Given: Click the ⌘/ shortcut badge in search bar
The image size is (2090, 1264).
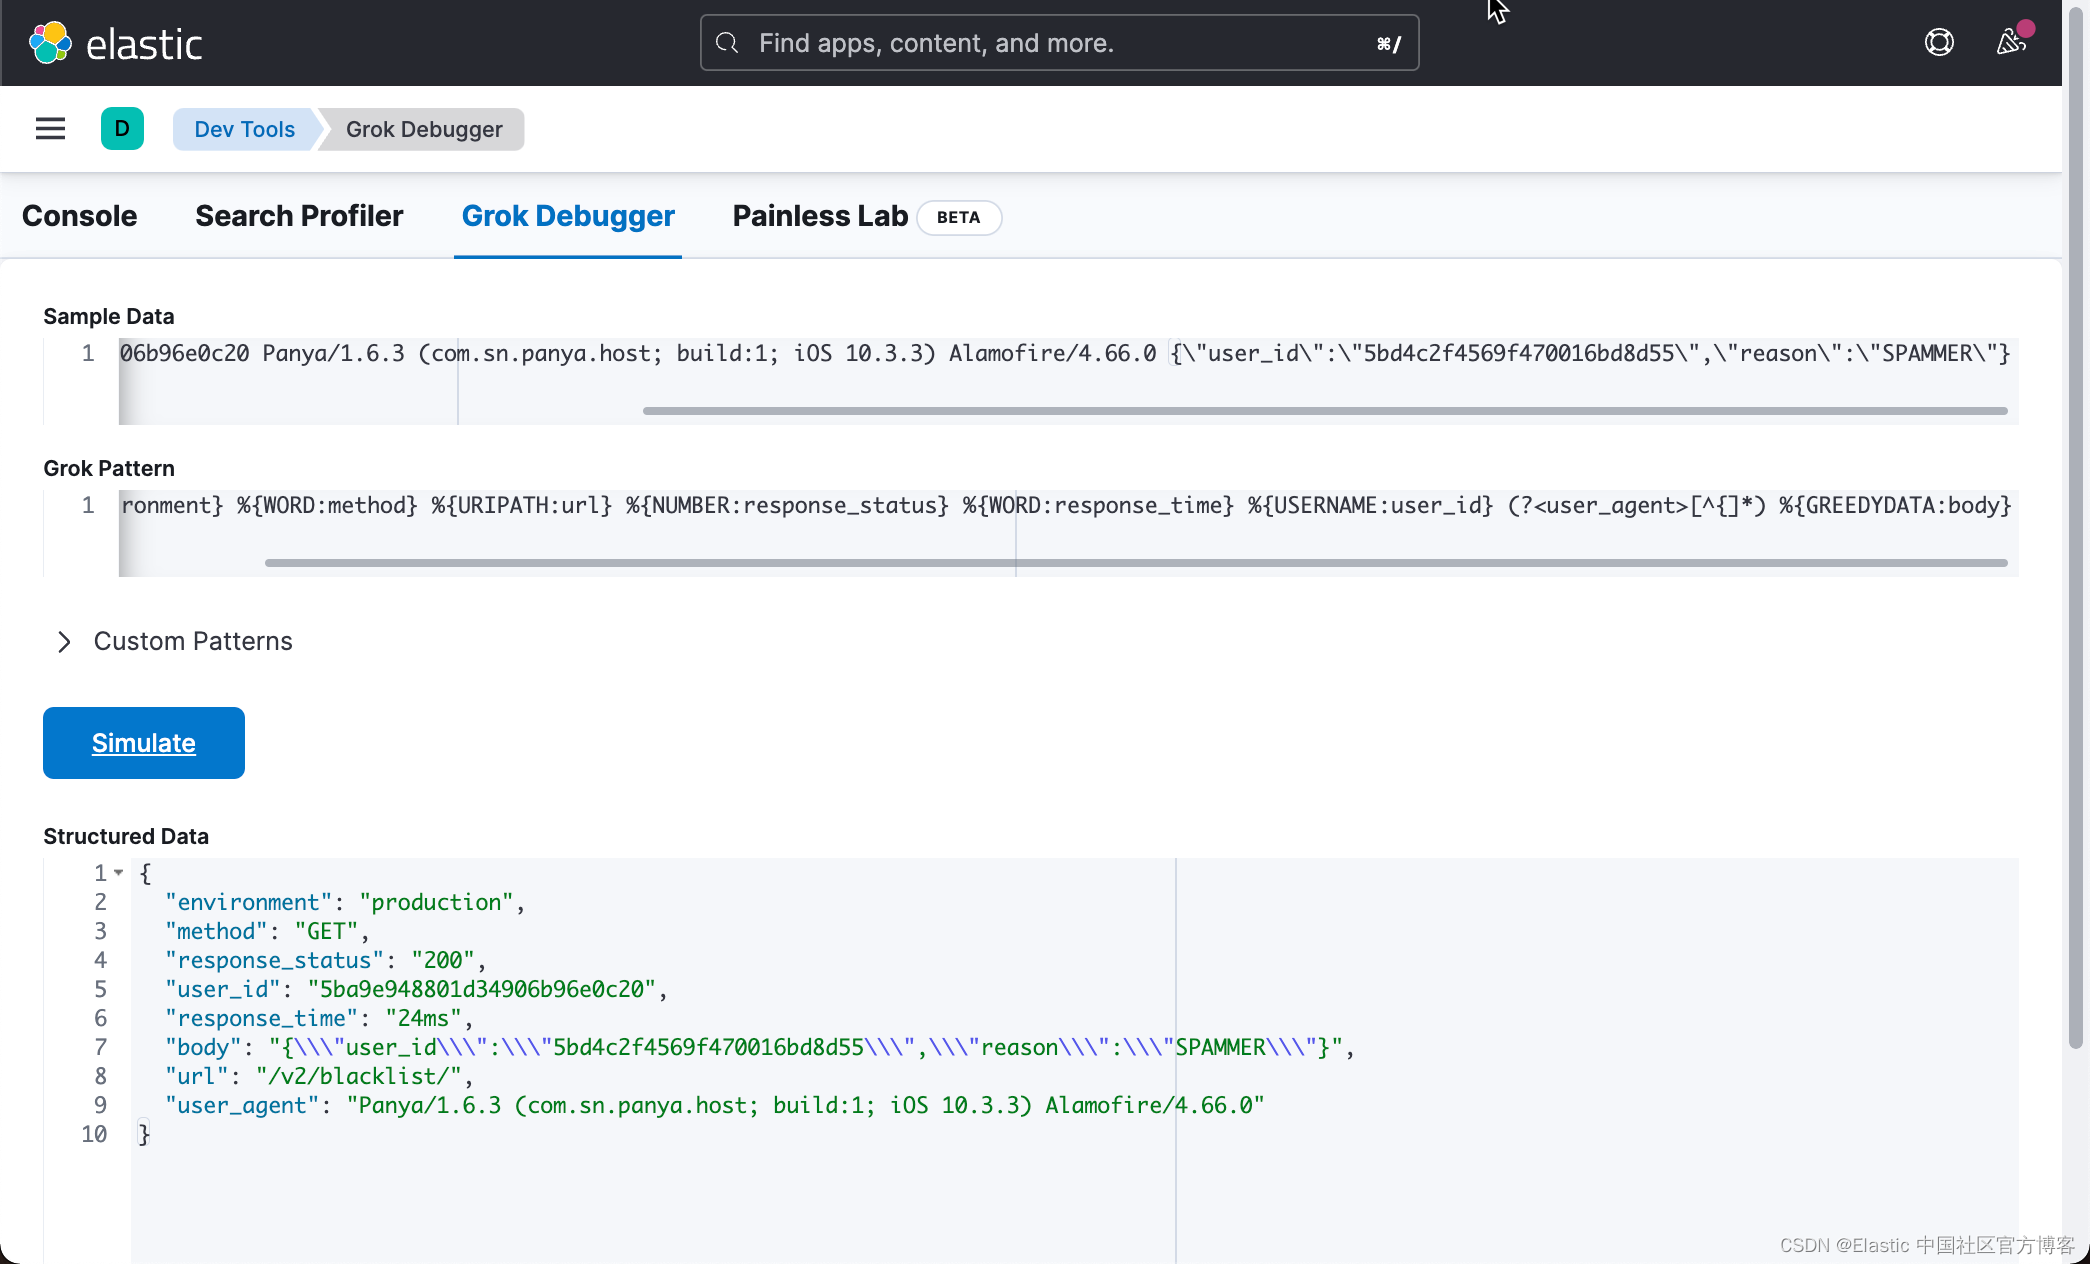Looking at the screenshot, I should tap(1388, 43).
